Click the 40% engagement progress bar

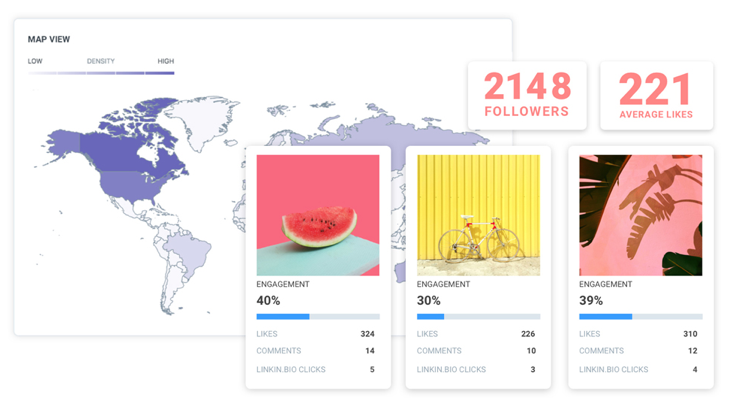pos(318,316)
